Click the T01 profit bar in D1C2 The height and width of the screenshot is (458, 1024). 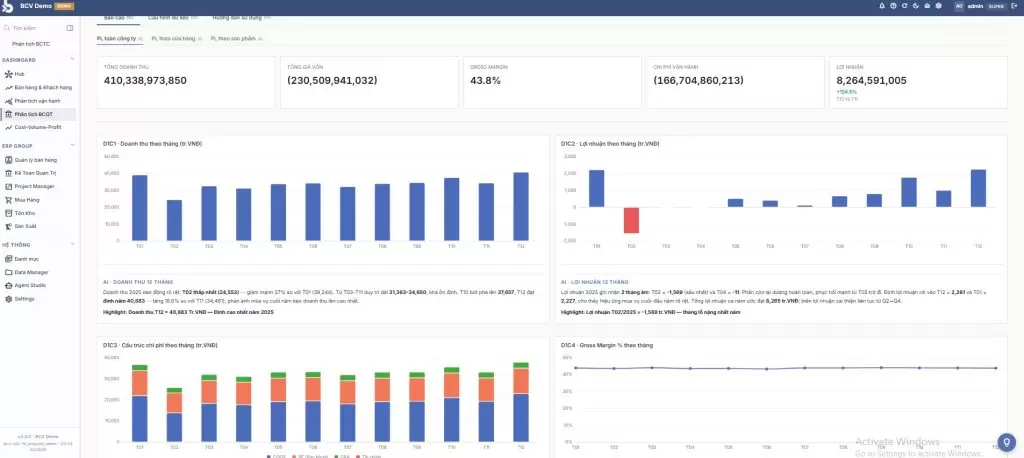[596, 189]
